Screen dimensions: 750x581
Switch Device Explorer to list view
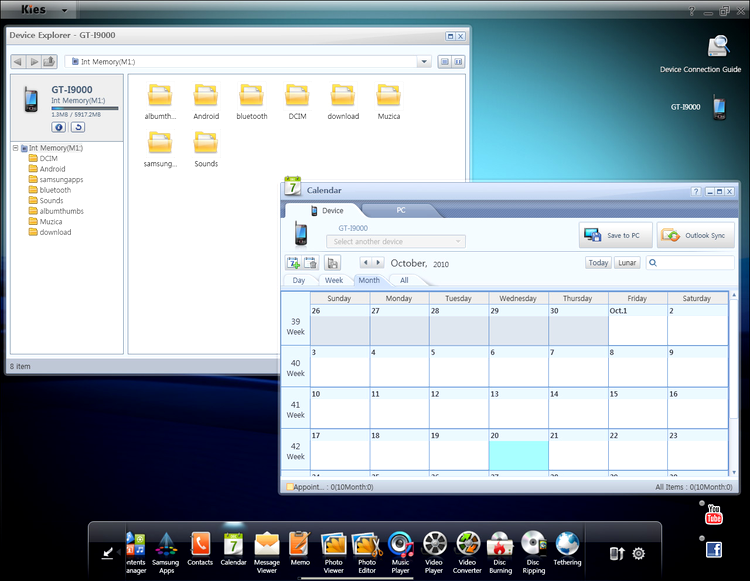pyautogui.click(x=444, y=62)
